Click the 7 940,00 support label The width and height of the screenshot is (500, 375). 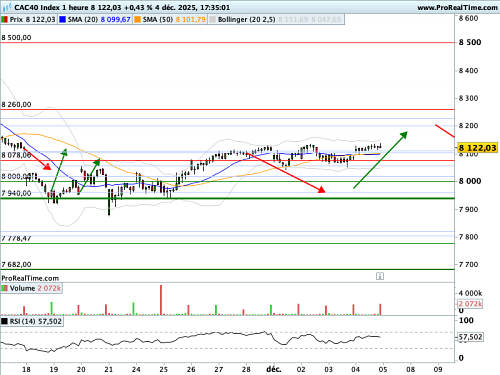coord(16,193)
